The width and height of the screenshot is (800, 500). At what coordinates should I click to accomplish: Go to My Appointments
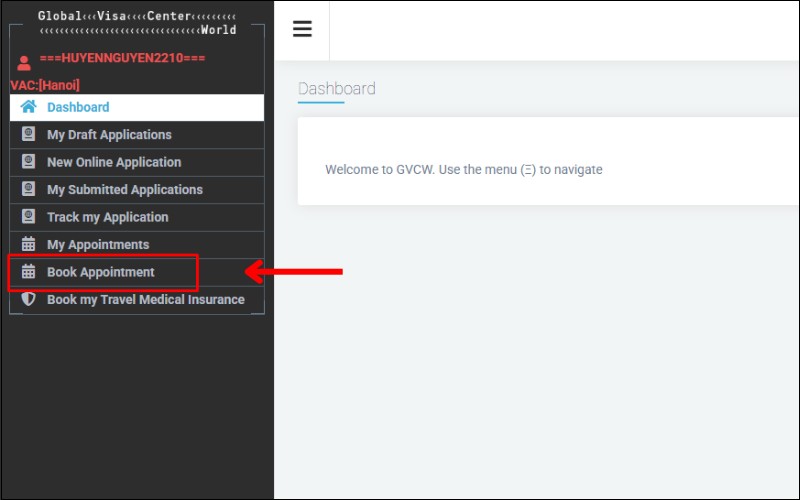(98, 244)
